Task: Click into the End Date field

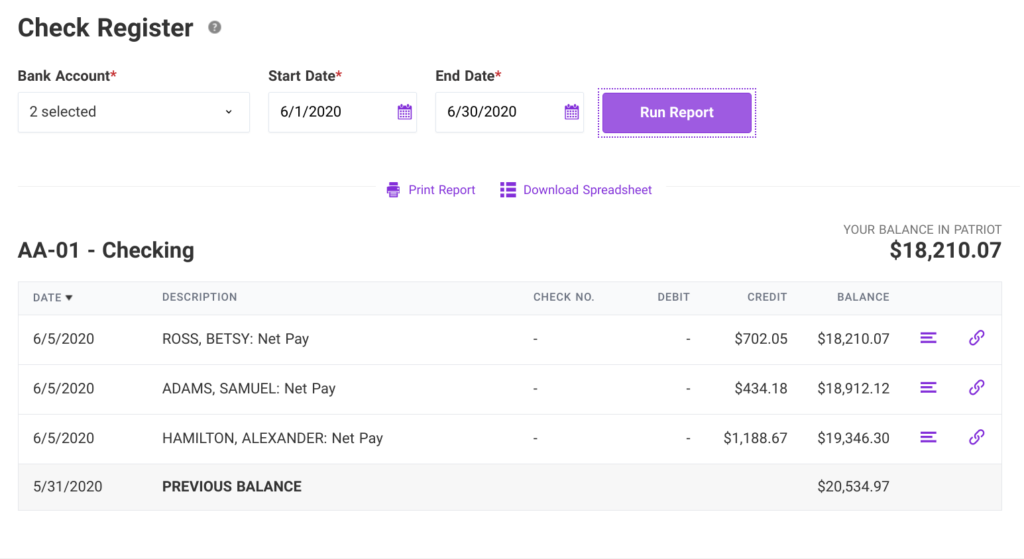Action: (x=497, y=112)
